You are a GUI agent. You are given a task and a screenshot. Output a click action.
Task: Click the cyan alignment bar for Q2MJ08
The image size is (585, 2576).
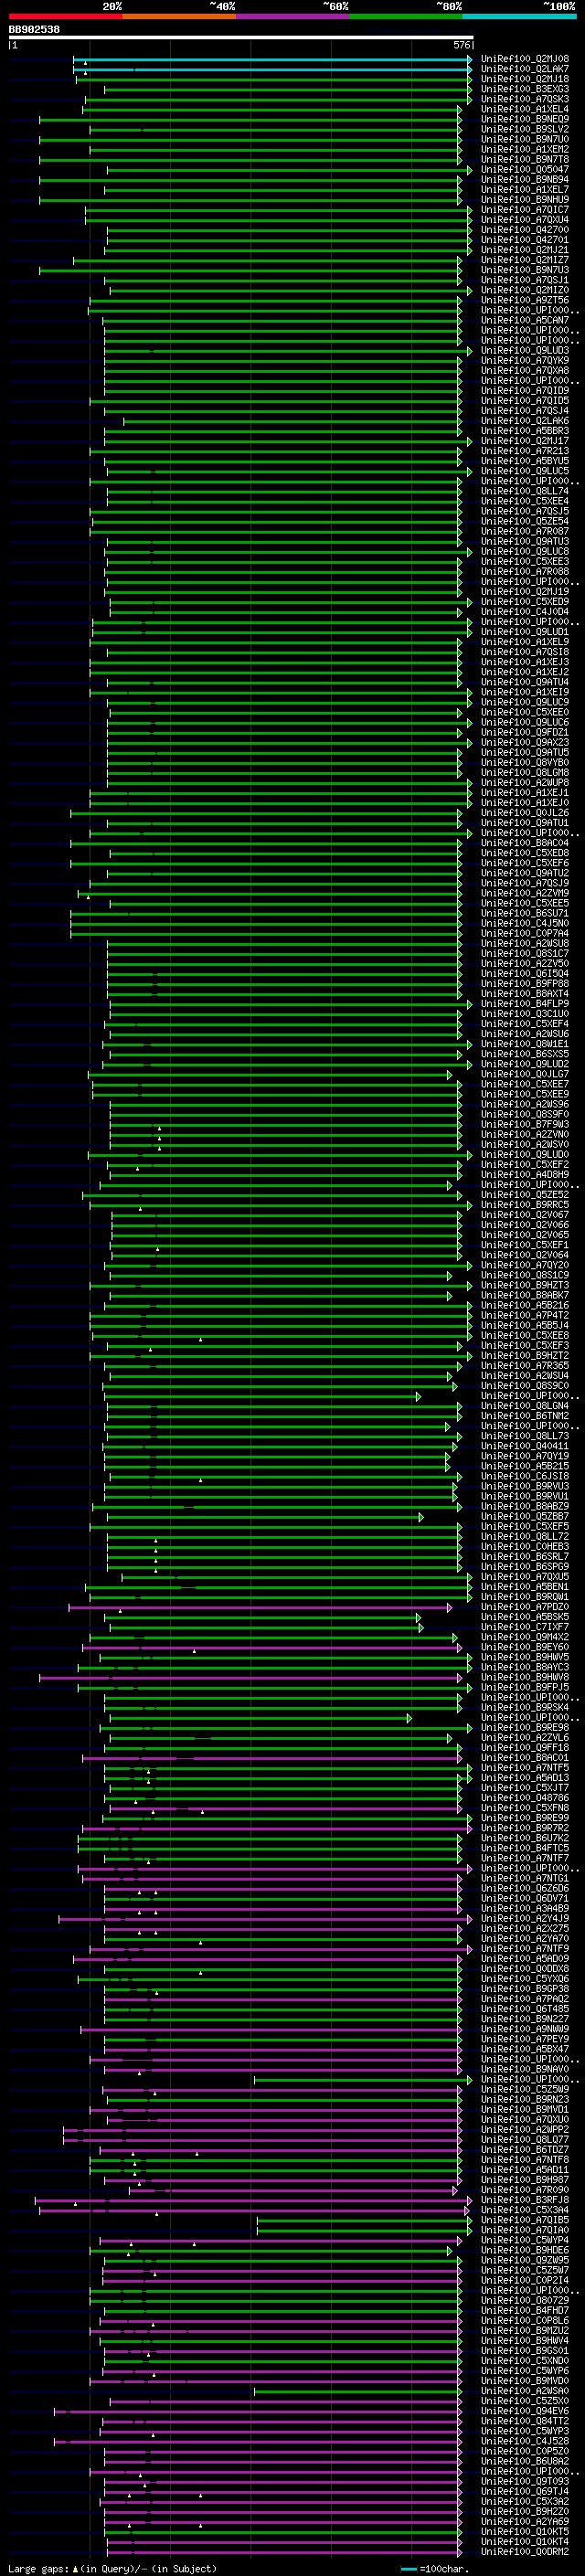tap(272, 59)
